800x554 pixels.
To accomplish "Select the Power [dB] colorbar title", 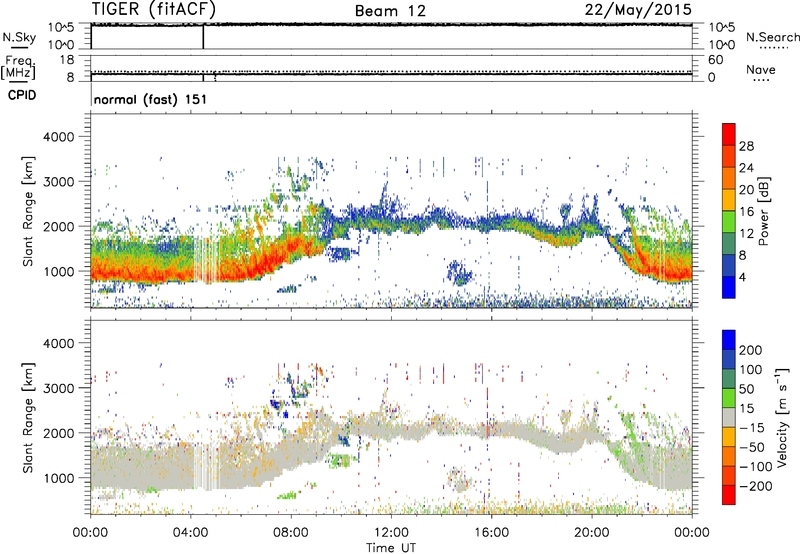I will click(x=764, y=211).
